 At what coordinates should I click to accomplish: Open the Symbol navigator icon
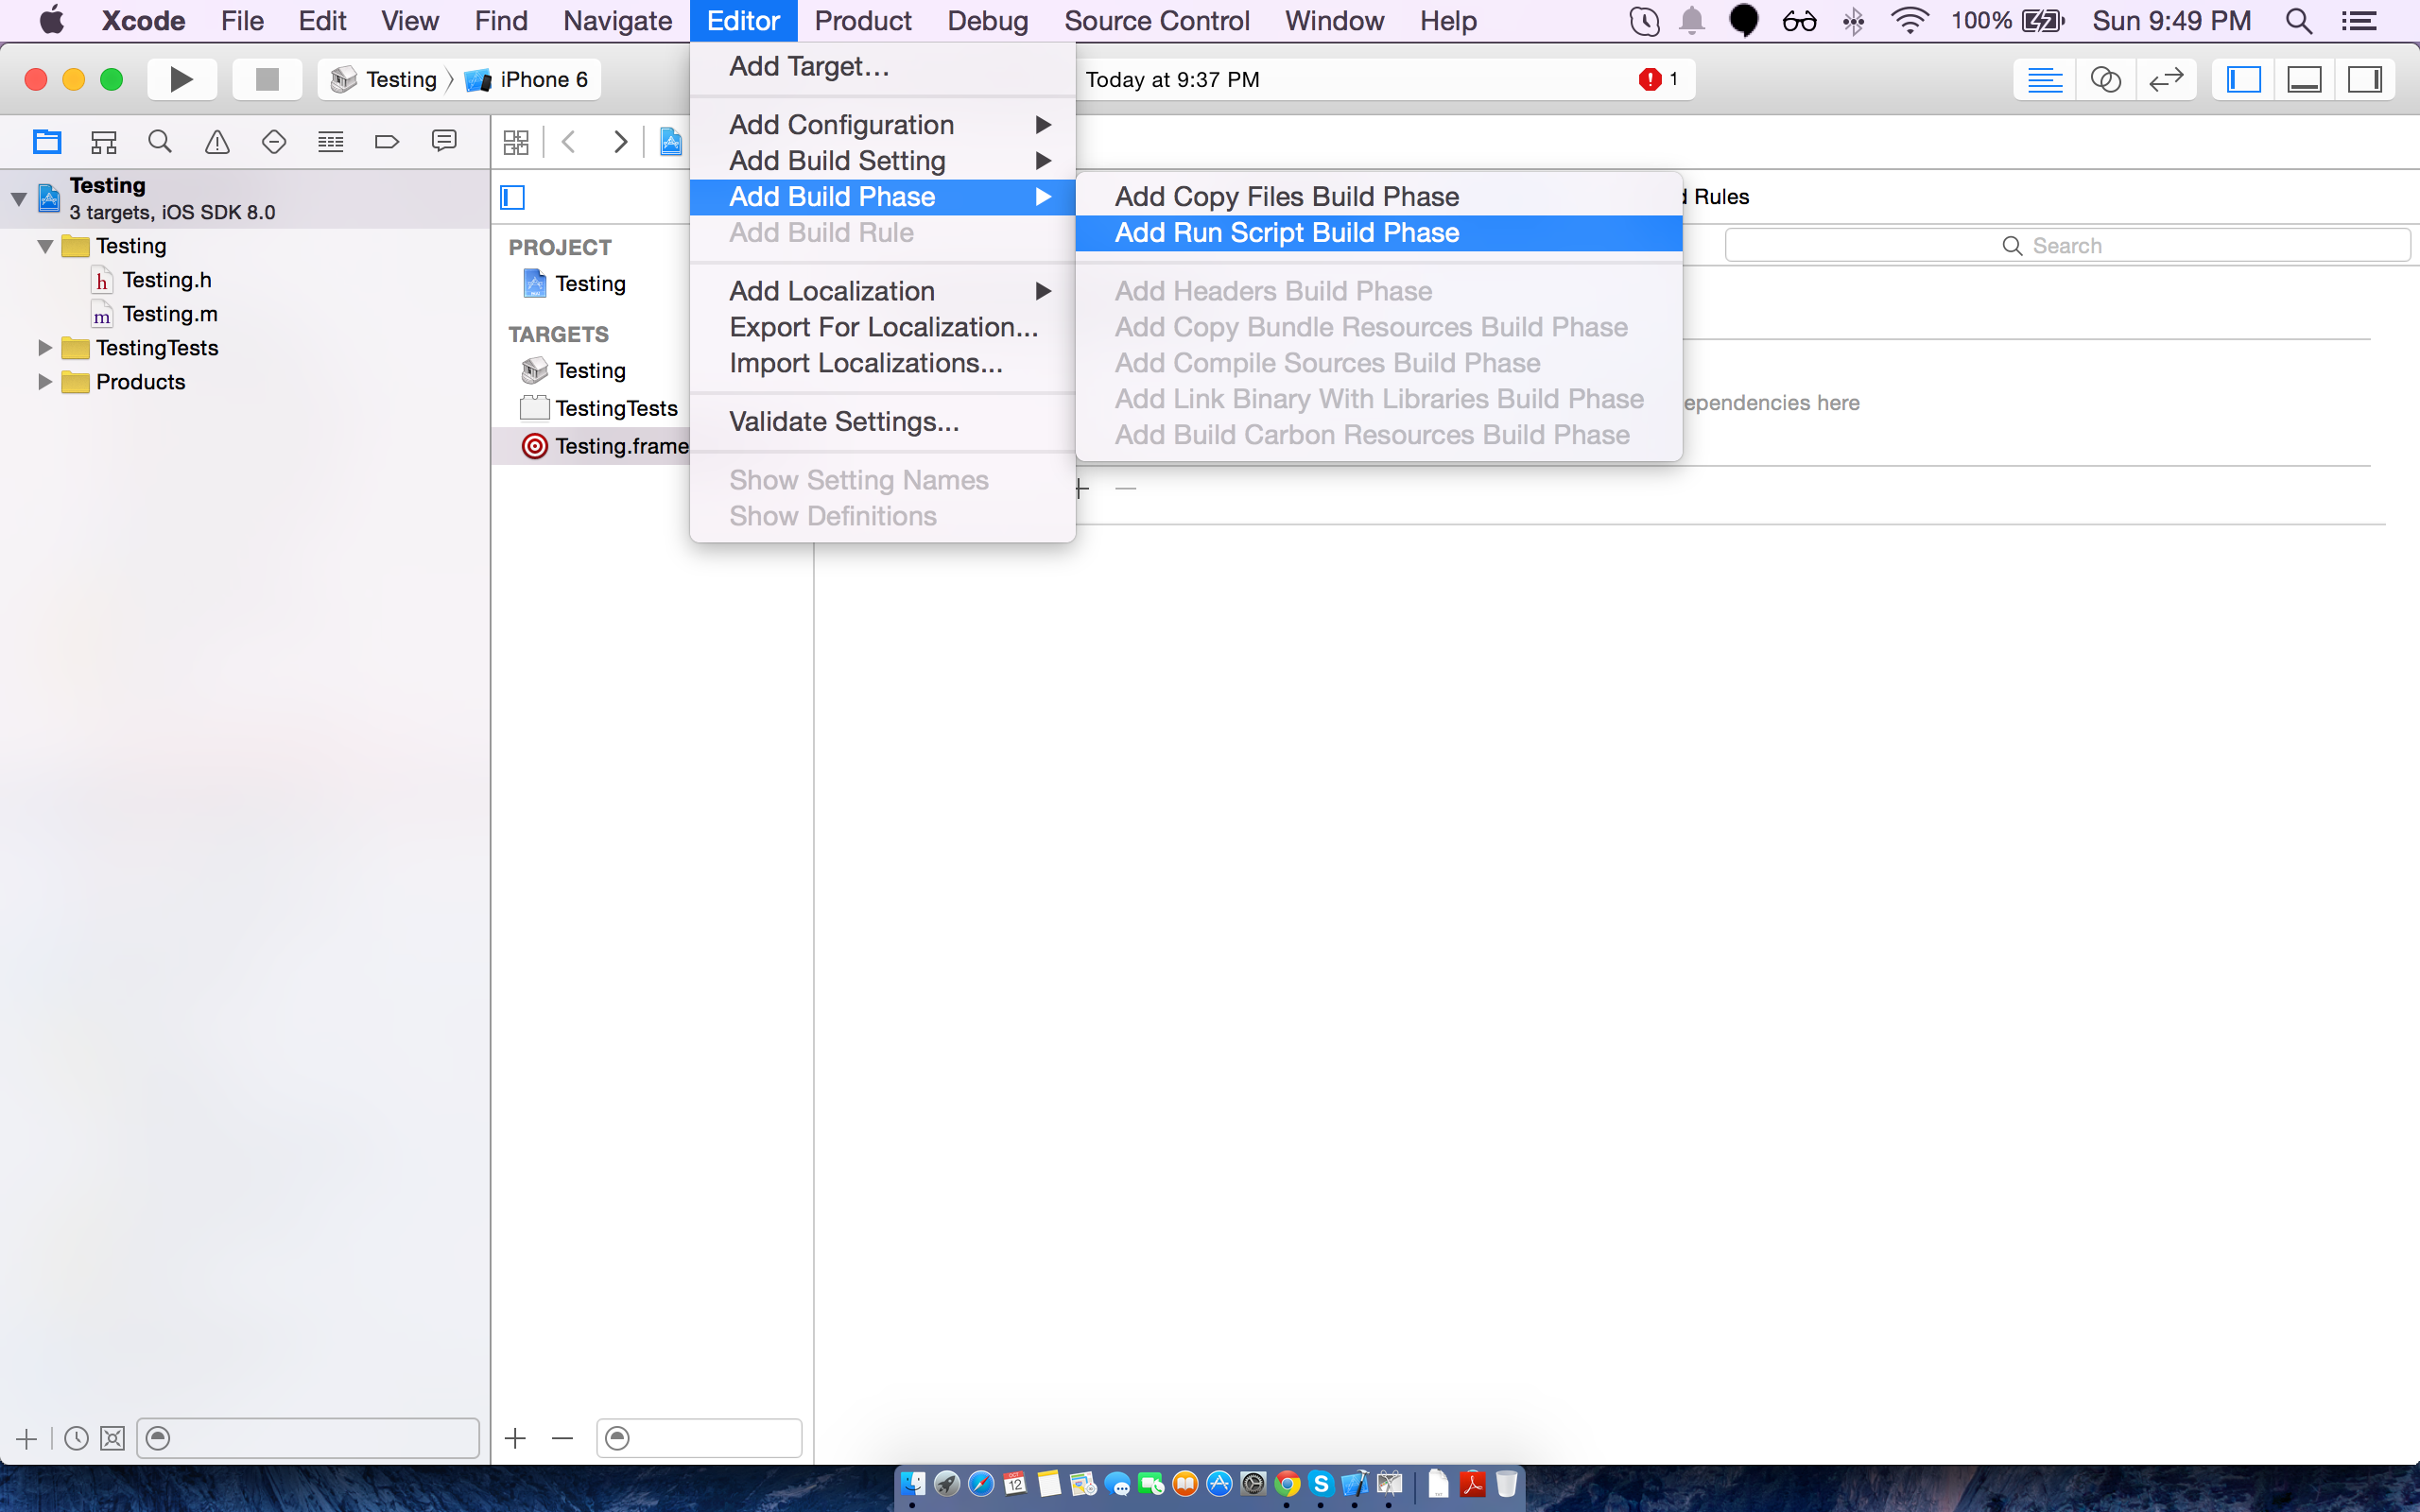click(x=104, y=142)
